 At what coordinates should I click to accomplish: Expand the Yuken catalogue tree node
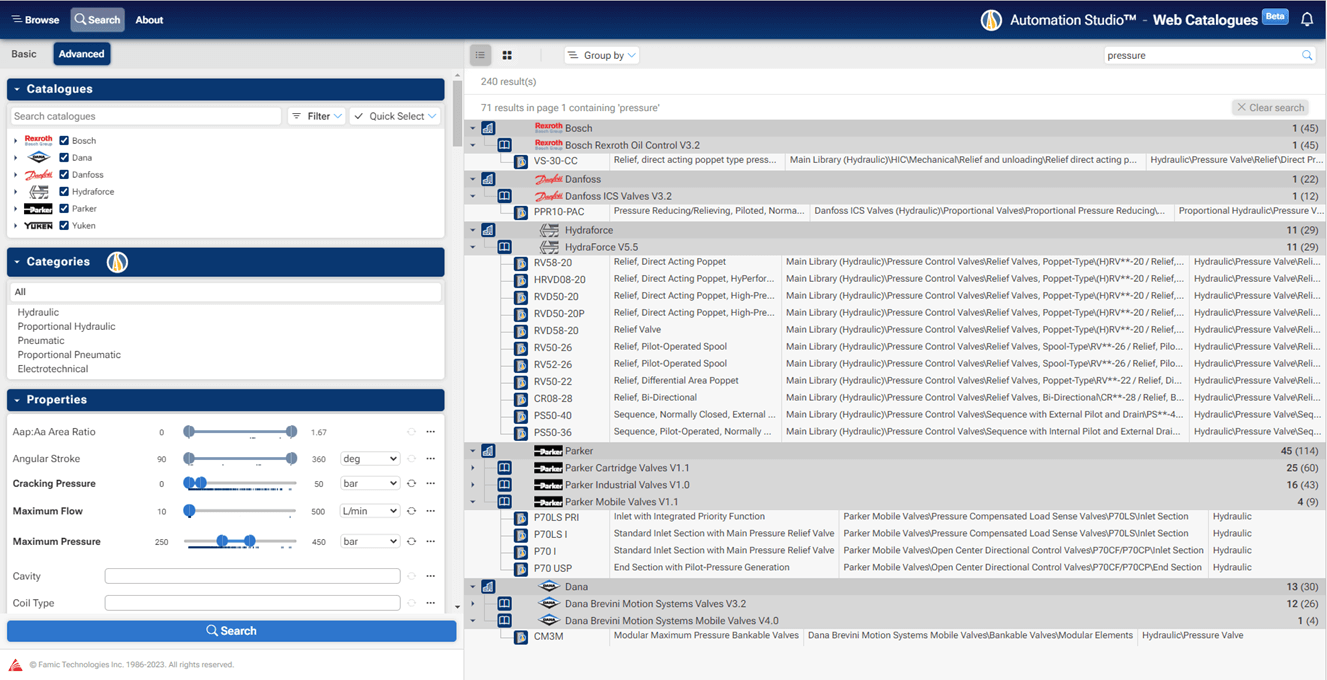point(16,226)
